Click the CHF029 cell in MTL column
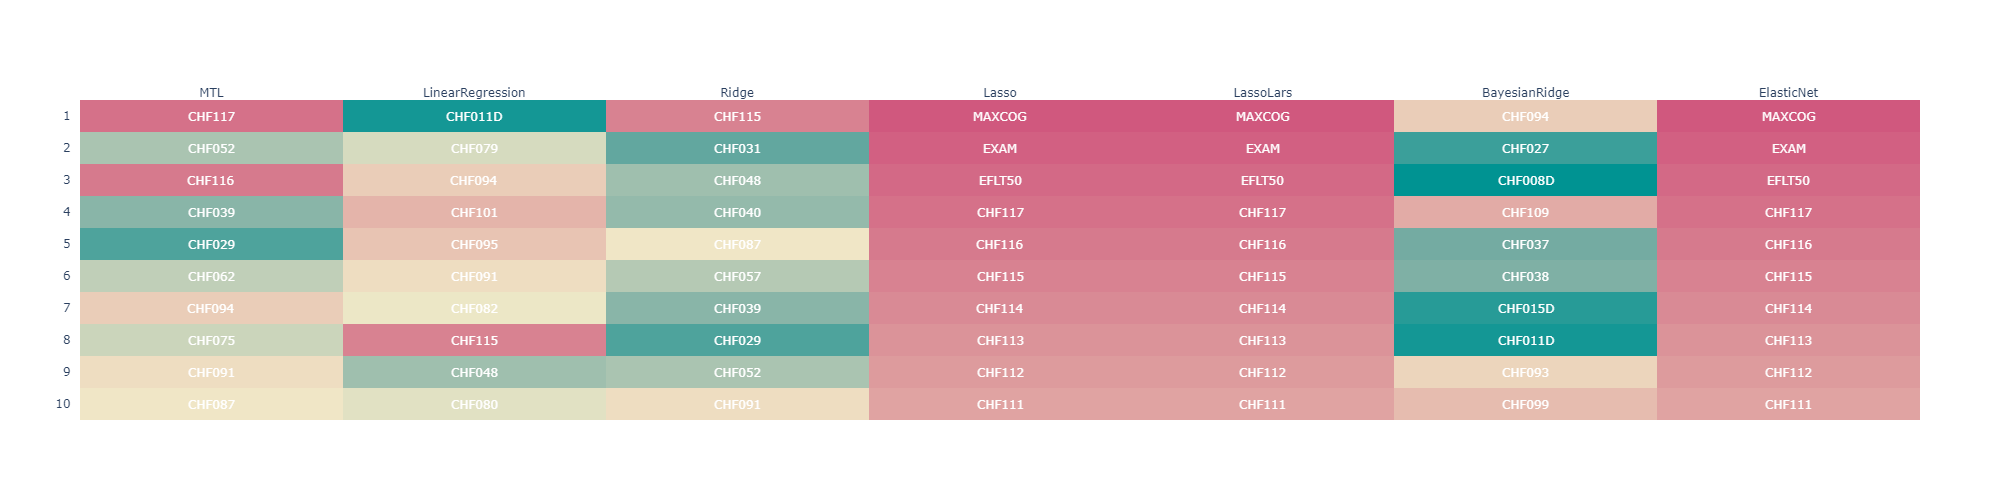Screen dimensions: 2000x500 pyautogui.click(x=211, y=244)
